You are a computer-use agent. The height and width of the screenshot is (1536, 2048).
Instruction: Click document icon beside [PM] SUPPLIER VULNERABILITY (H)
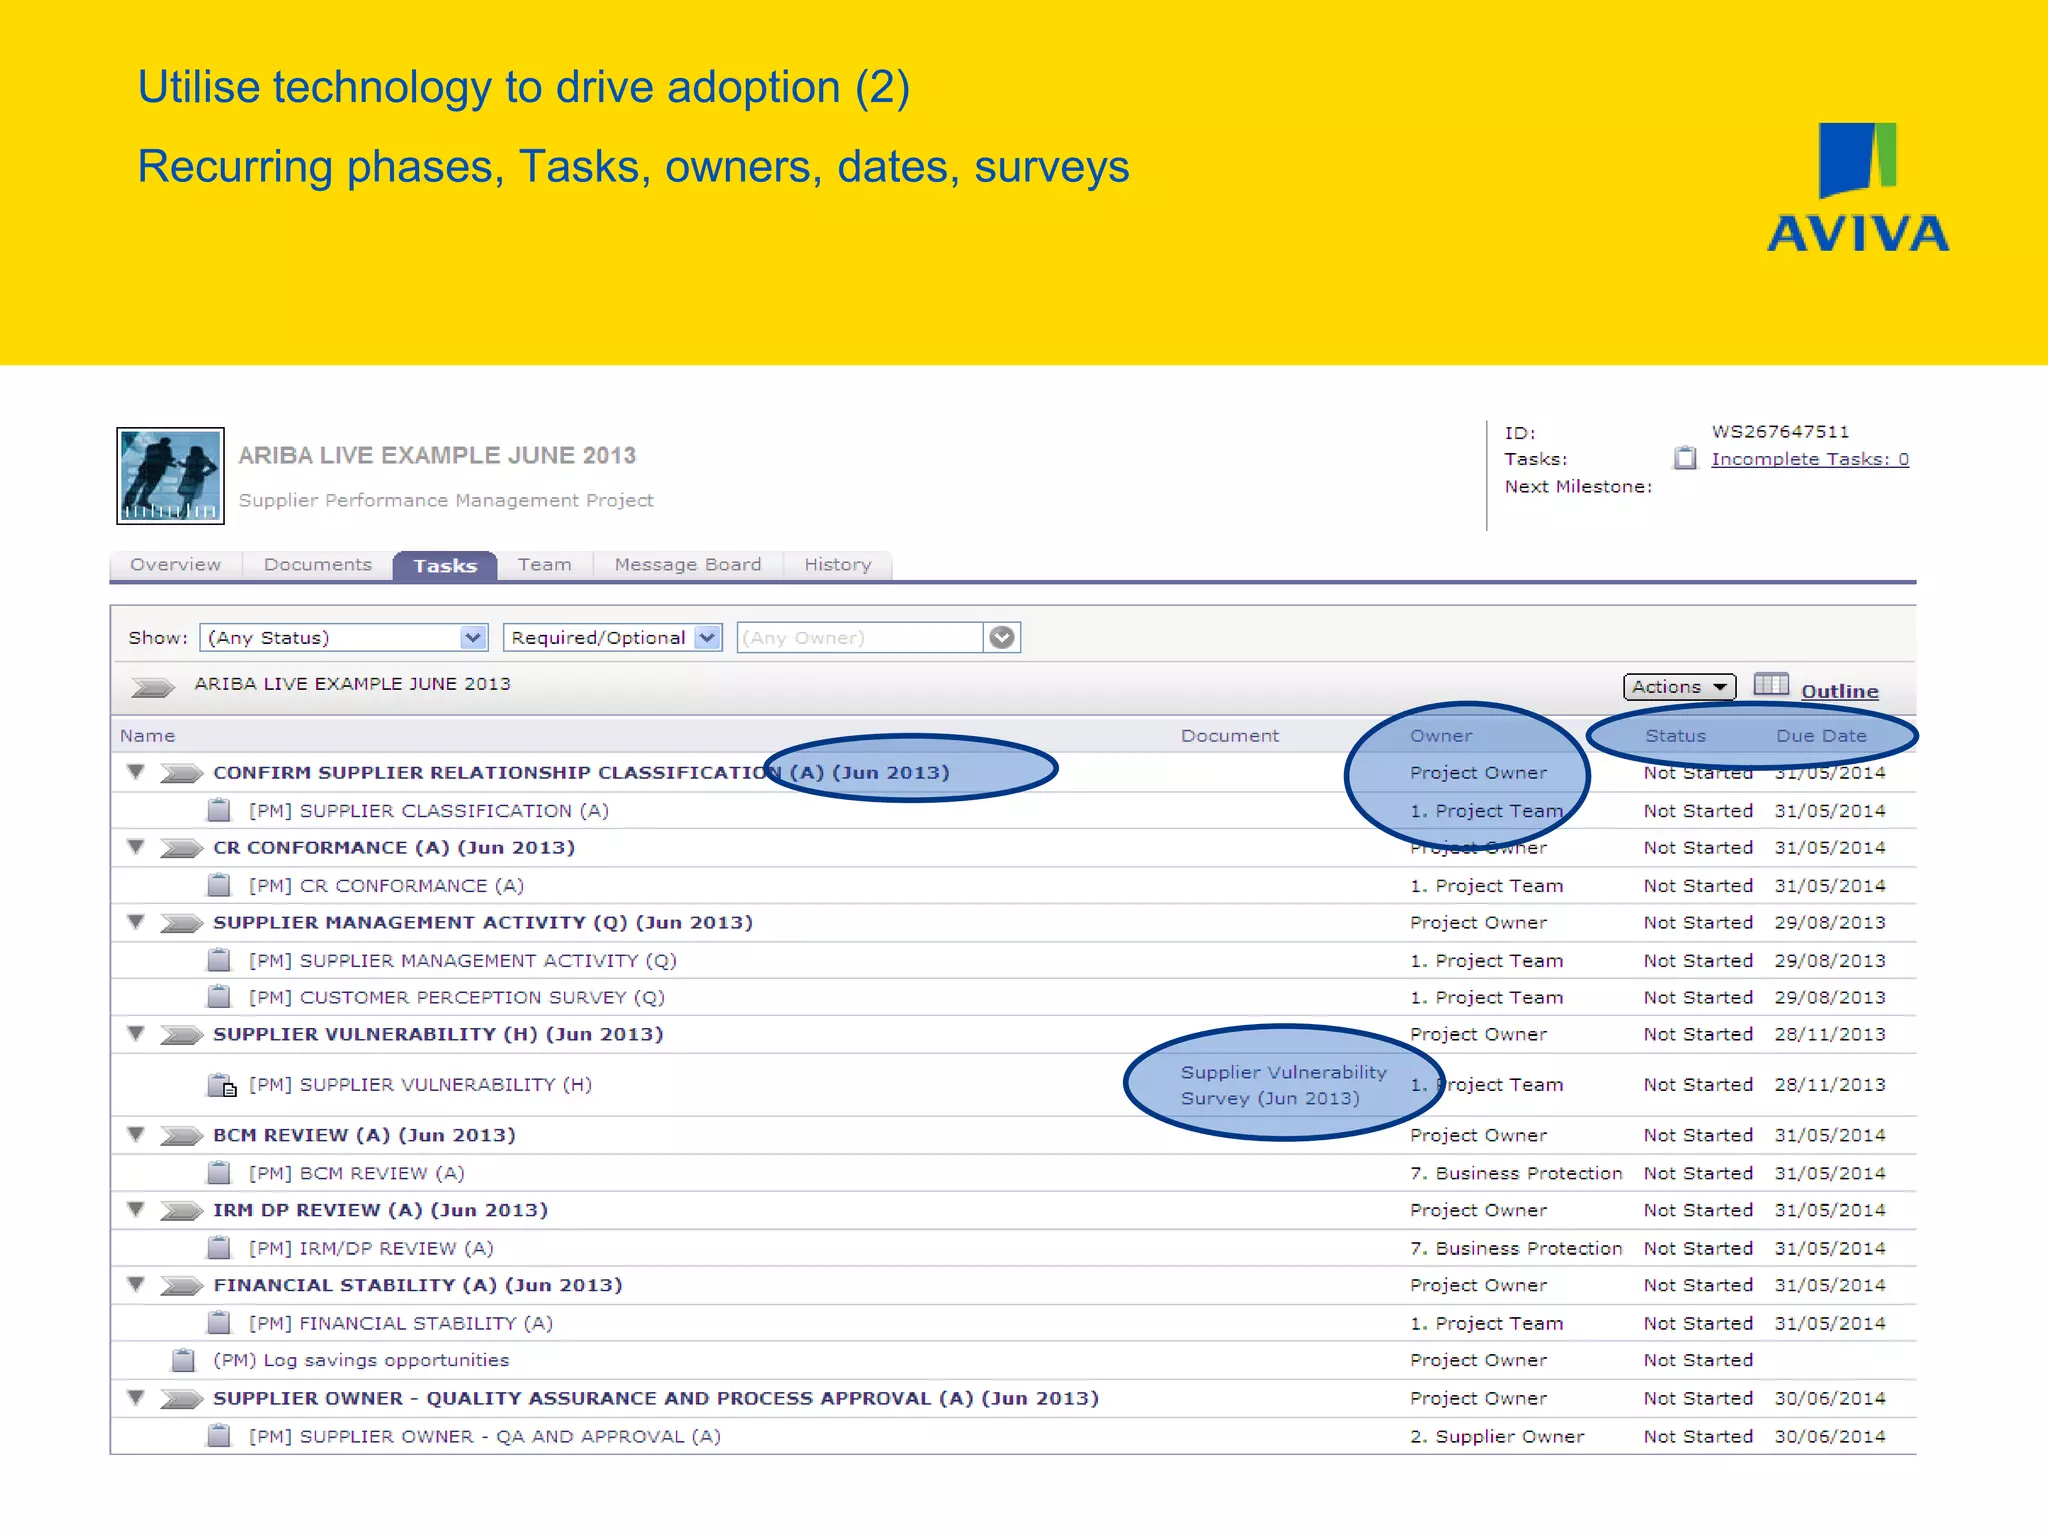222,1085
